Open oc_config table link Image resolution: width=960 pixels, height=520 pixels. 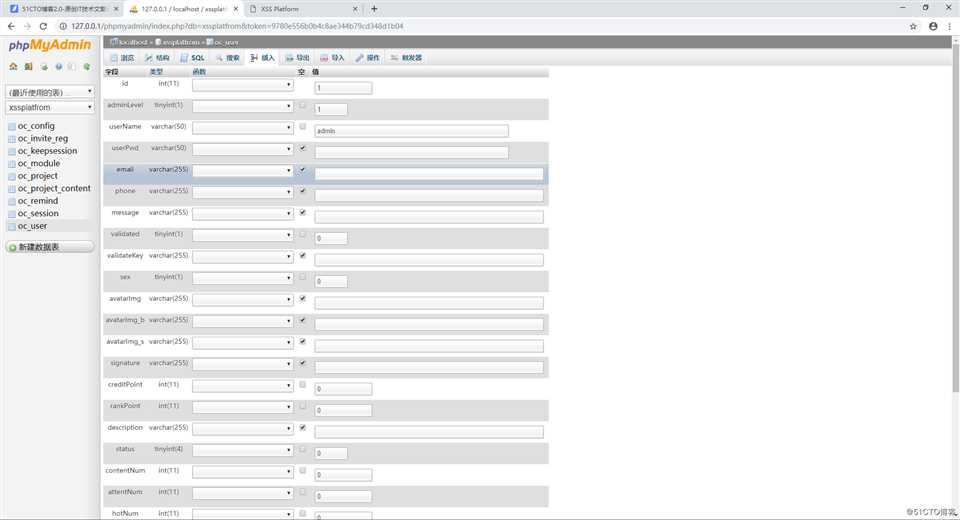pos(36,126)
